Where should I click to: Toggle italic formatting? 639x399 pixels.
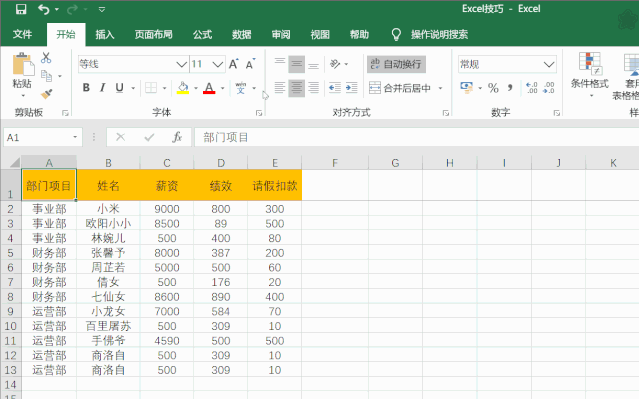[x=102, y=88]
